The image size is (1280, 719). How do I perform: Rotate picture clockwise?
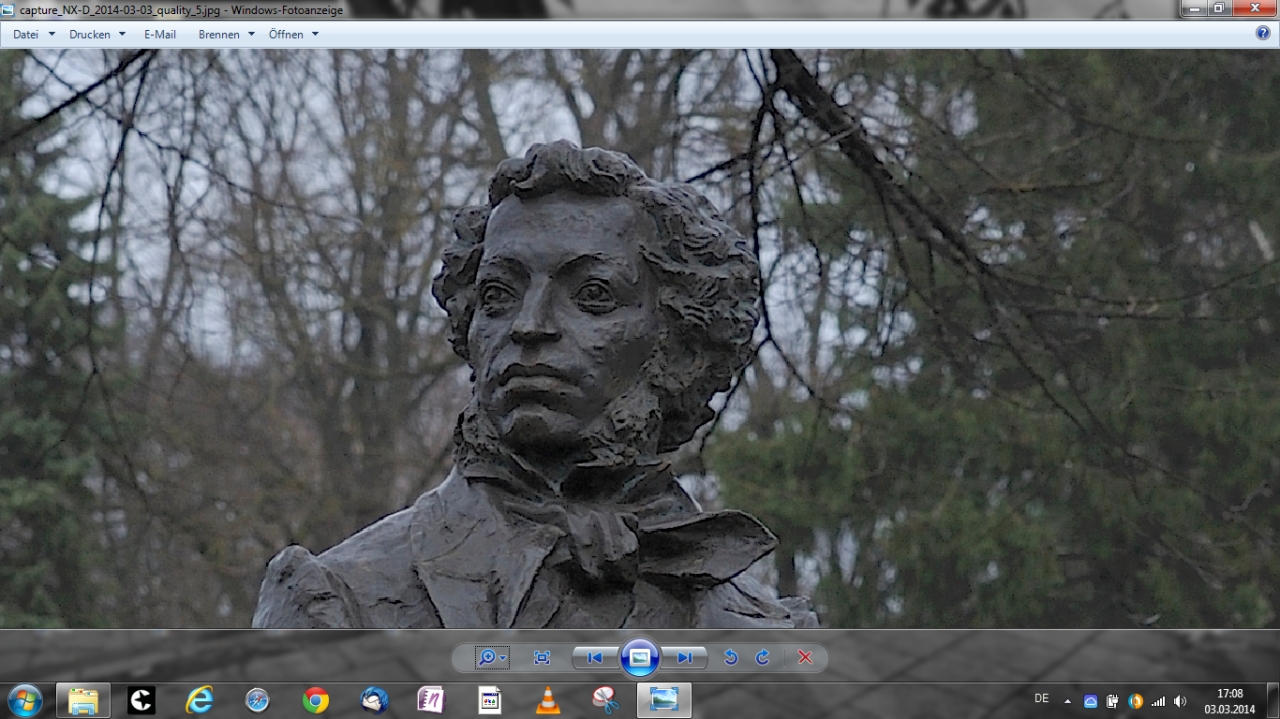point(762,657)
